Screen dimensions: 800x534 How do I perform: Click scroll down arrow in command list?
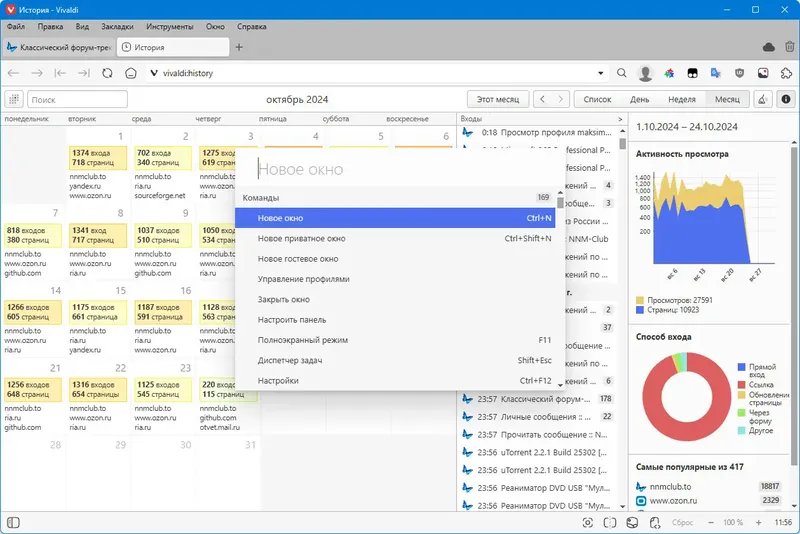560,386
